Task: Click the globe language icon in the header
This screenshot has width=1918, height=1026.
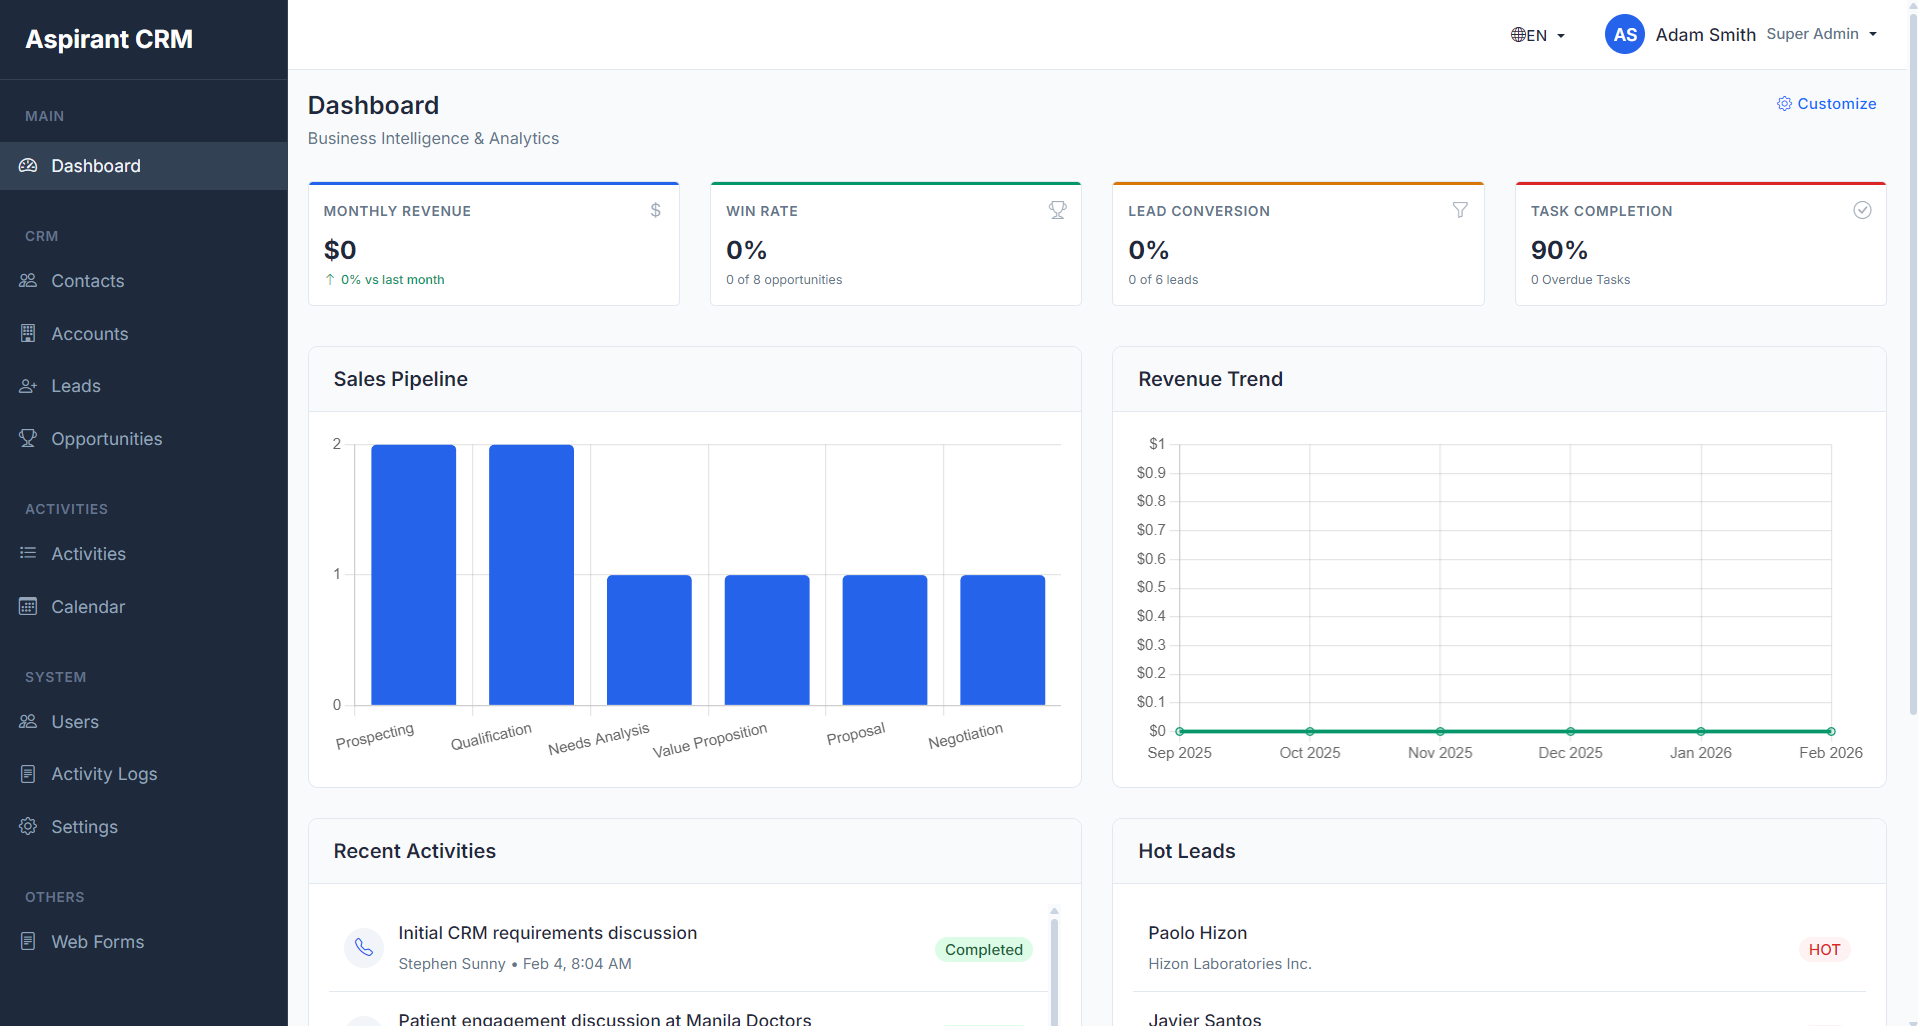Action: click(x=1518, y=34)
